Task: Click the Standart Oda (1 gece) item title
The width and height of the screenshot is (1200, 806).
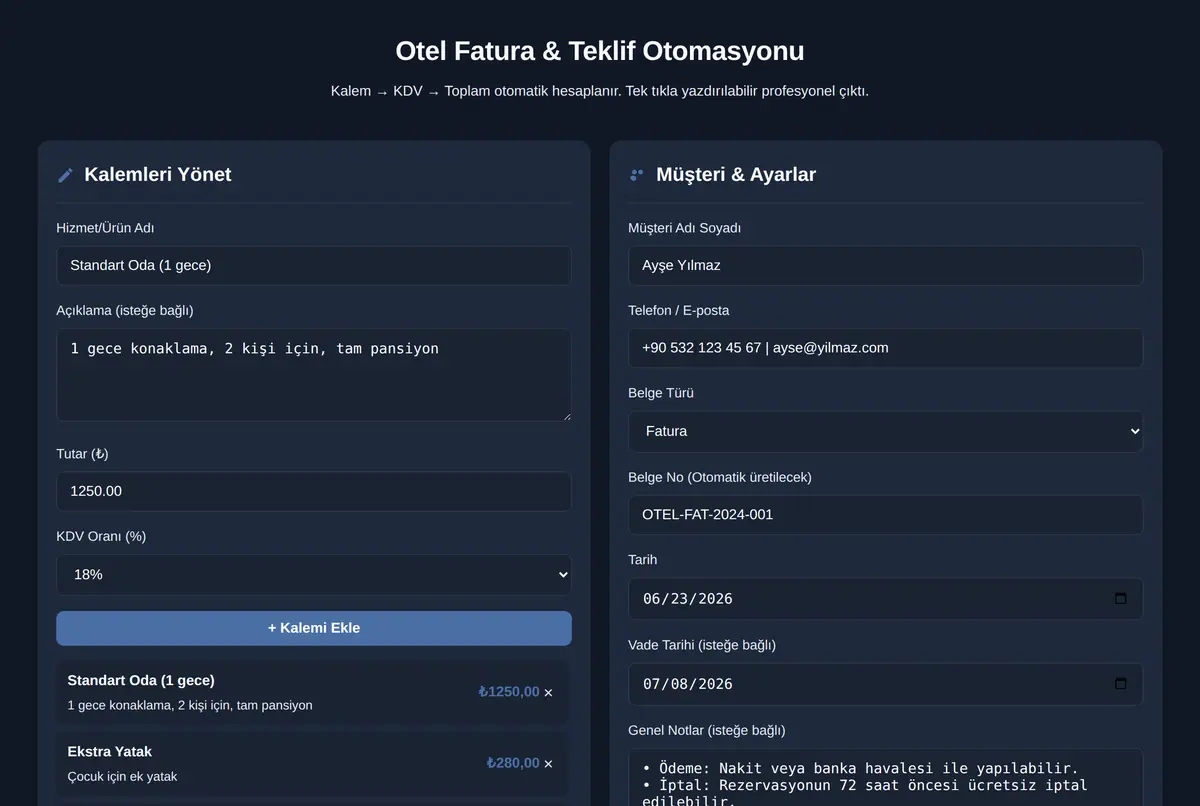Action: pos(141,680)
